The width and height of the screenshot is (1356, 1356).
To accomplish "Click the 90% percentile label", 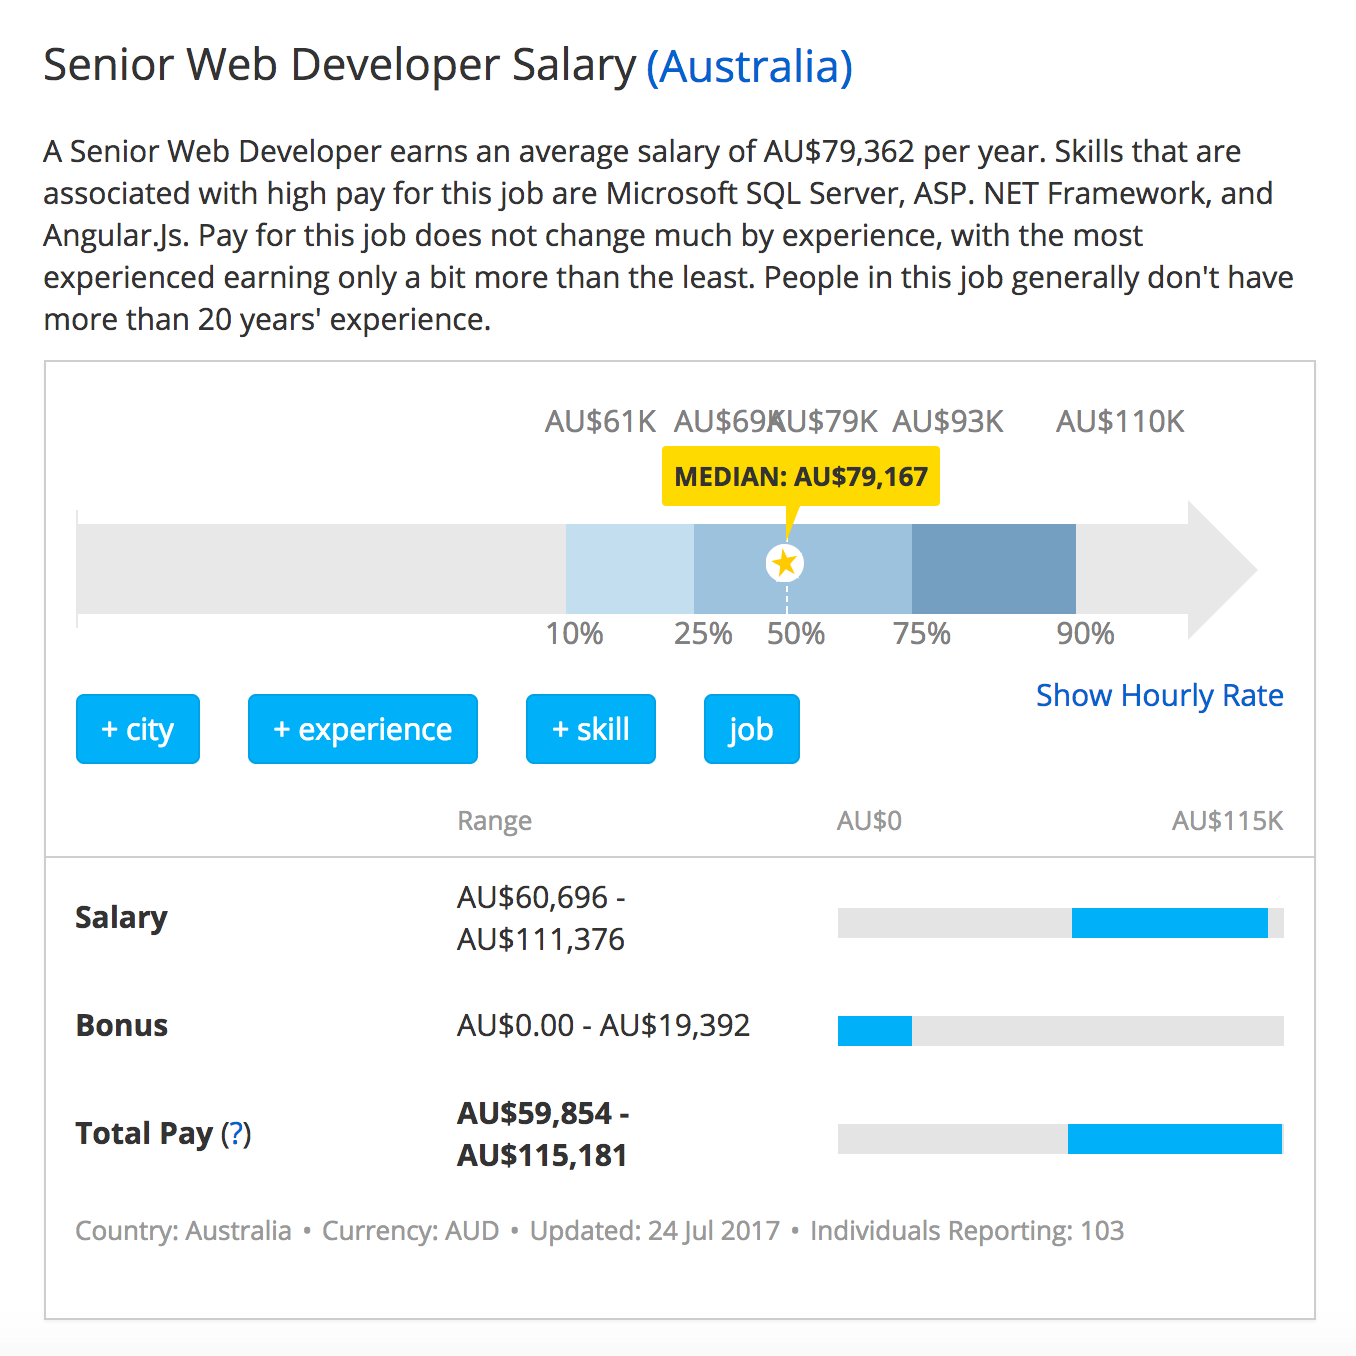I will coord(1085,634).
